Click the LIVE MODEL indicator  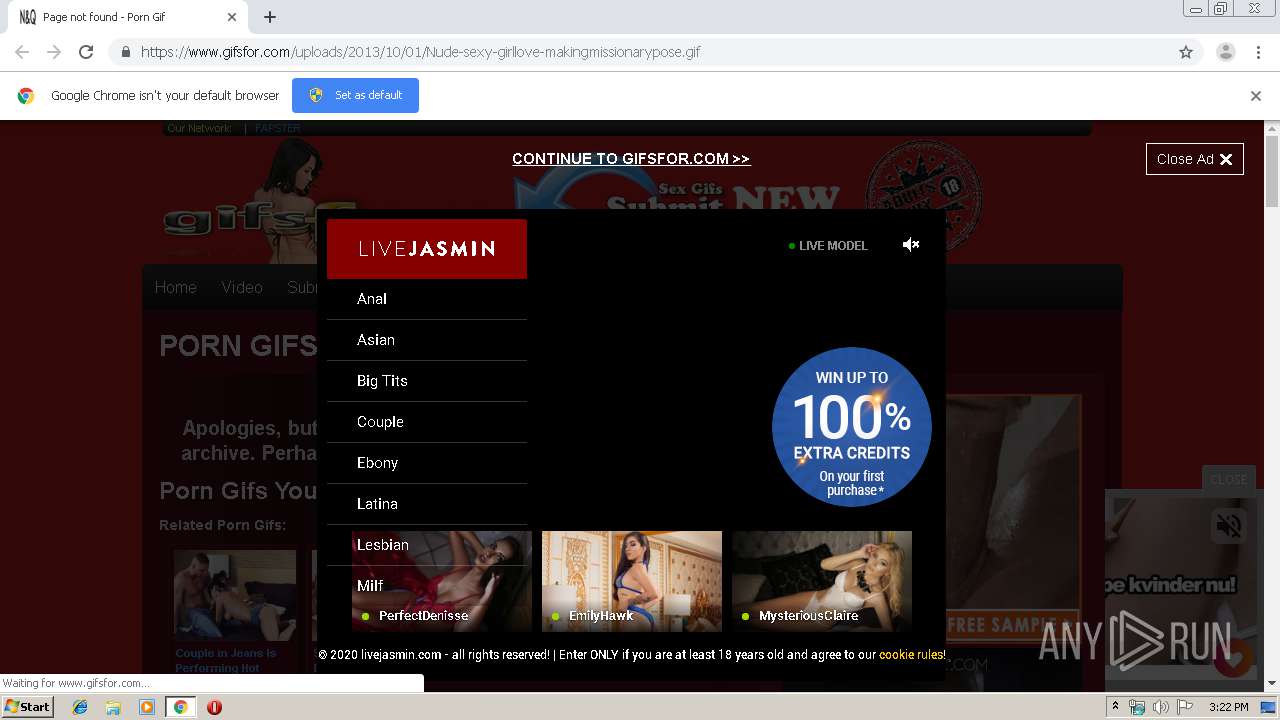tap(828, 246)
